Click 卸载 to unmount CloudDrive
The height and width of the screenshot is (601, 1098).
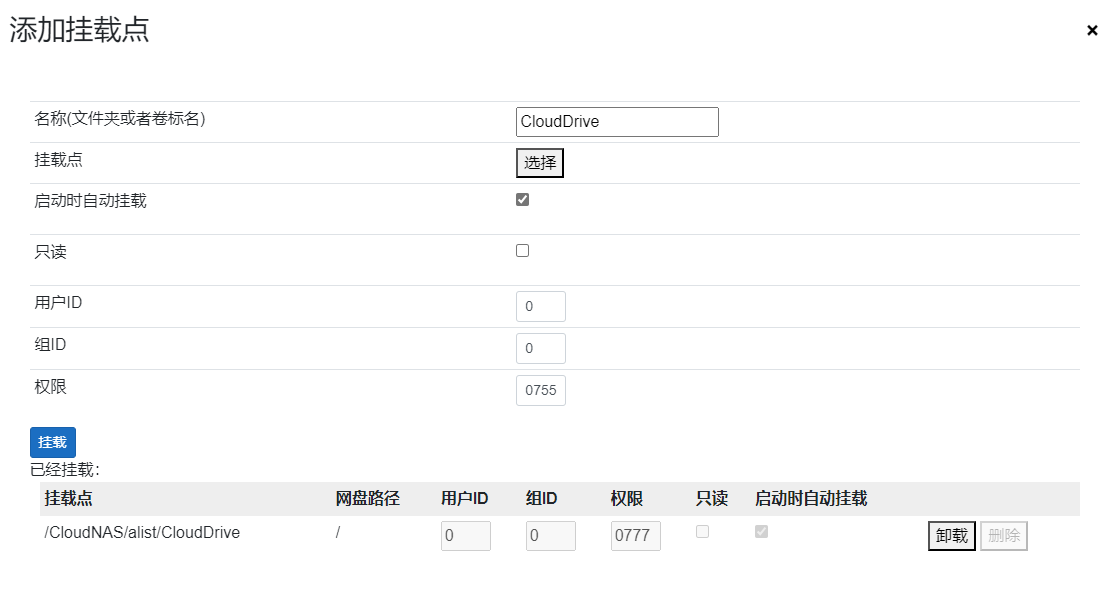click(x=951, y=536)
